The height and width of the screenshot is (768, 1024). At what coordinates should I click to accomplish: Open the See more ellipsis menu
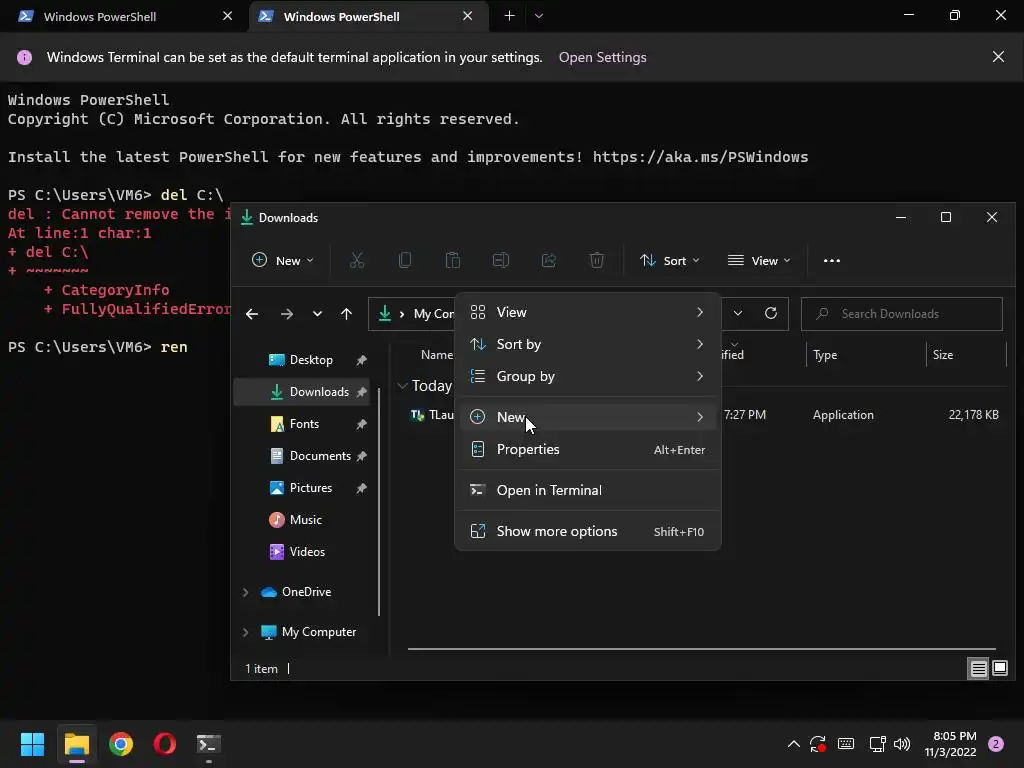[831, 261]
